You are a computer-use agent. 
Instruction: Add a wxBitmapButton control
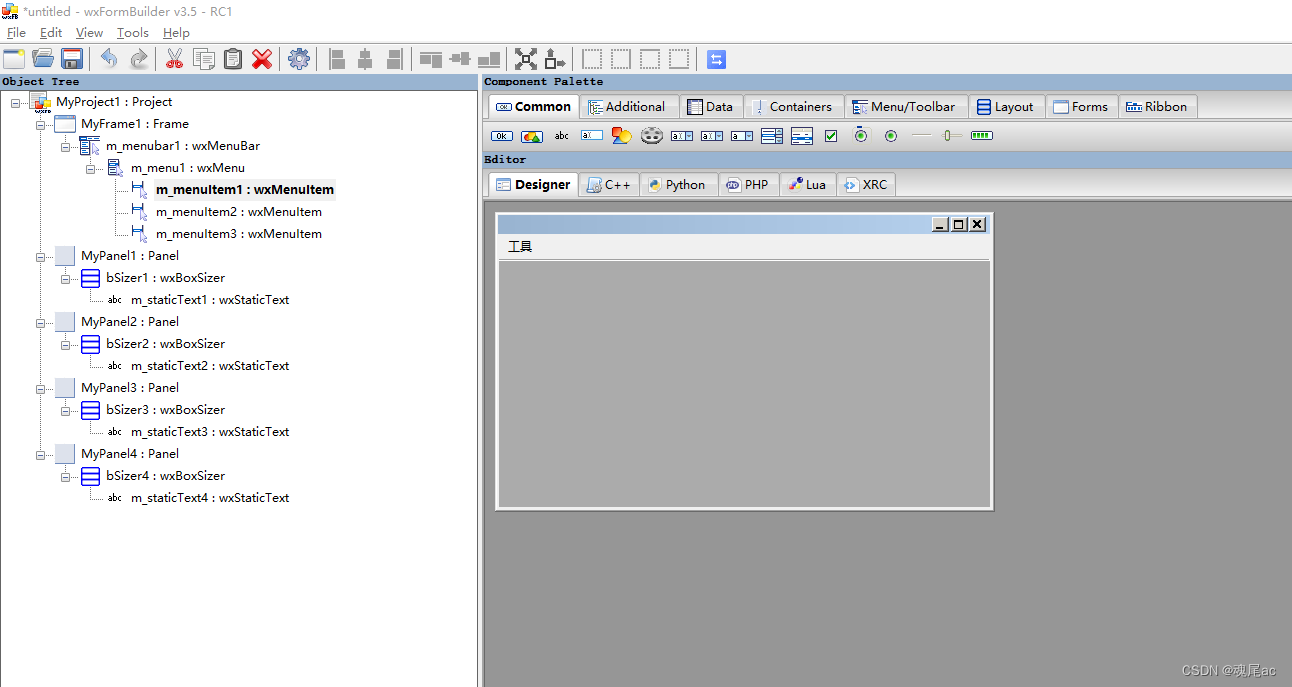coord(531,135)
